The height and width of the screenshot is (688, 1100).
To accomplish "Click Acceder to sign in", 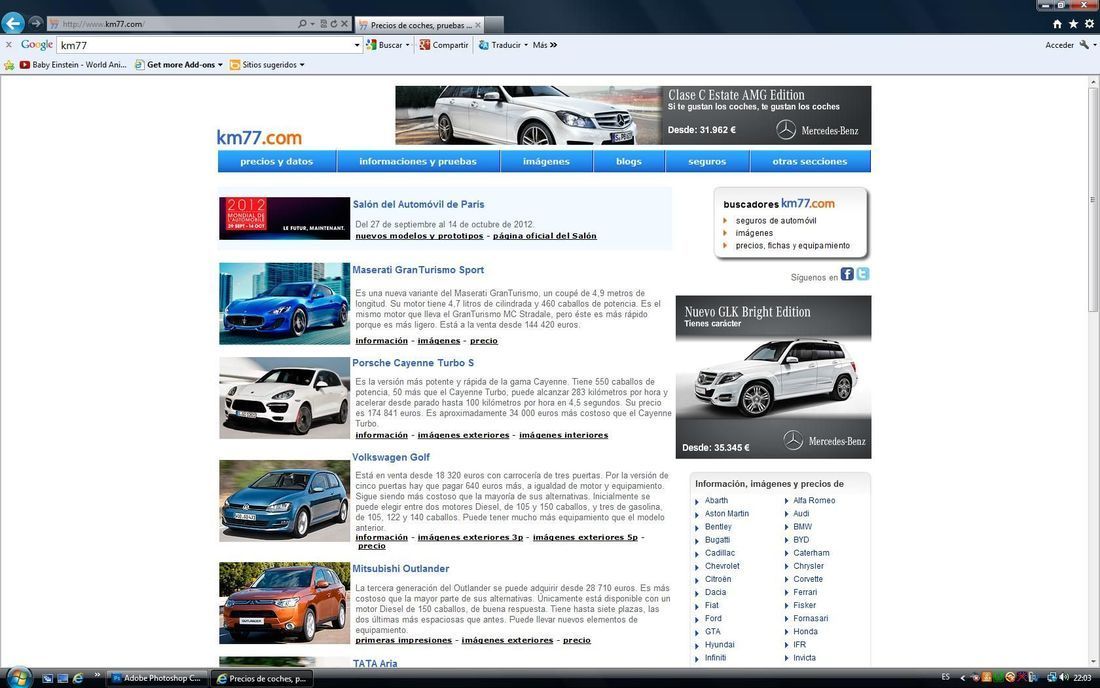I will tap(1059, 45).
